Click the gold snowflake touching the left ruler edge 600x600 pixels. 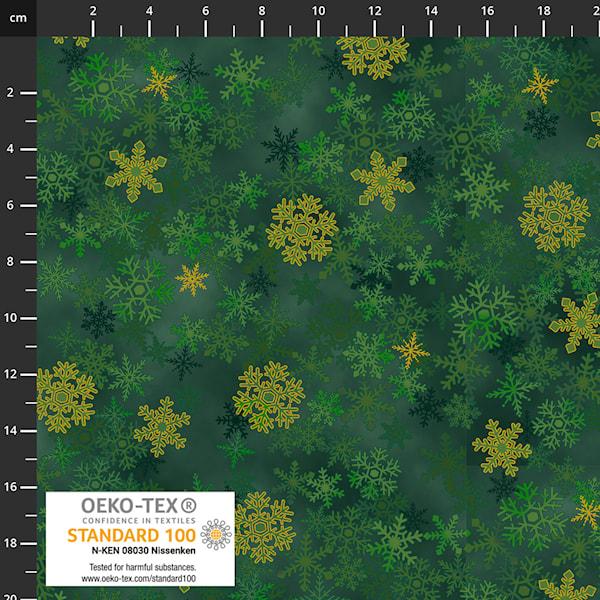click(x=64, y=396)
